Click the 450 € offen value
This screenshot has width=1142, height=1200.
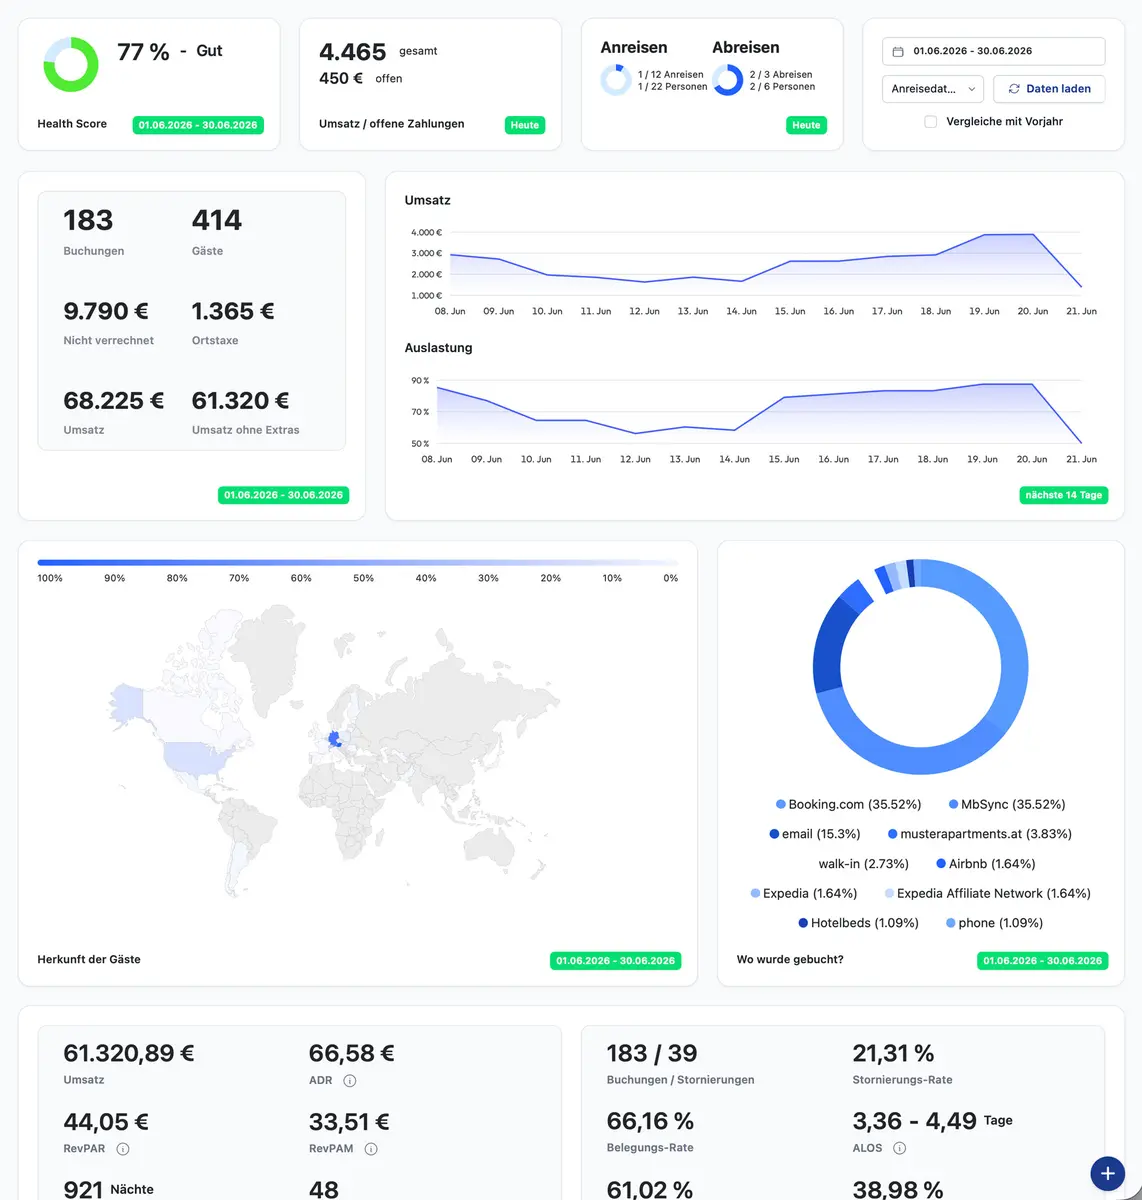[341, 78]
